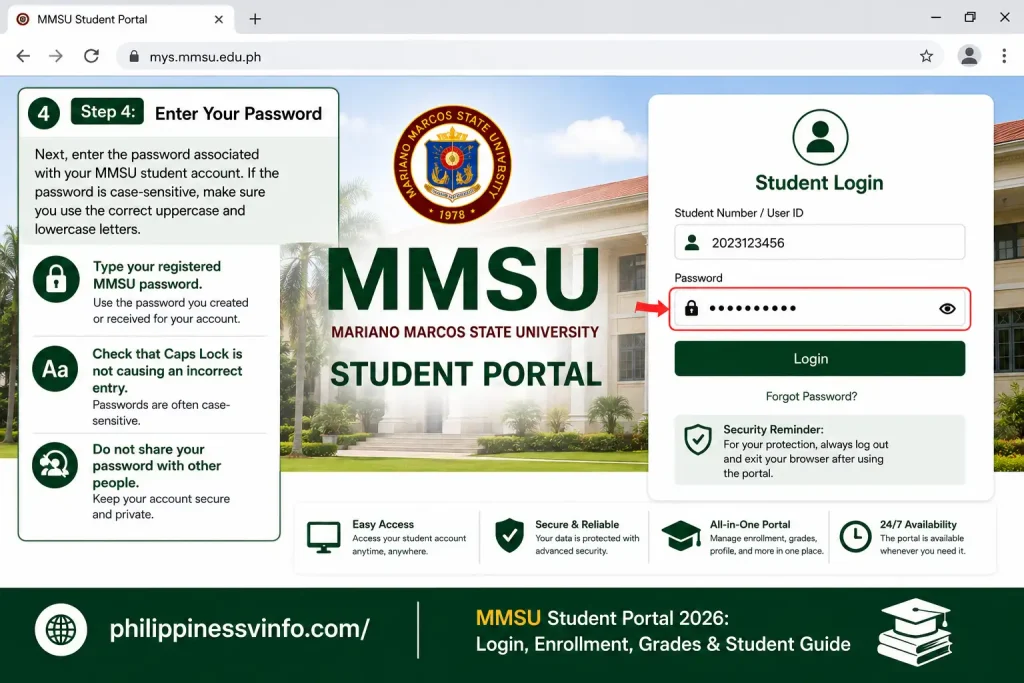Click 'MARIANO MARCOS STATE UNIVERSITY' text
Image resolution: width=1024 pixels, height=683 pixels.
[x=465, y=332]
